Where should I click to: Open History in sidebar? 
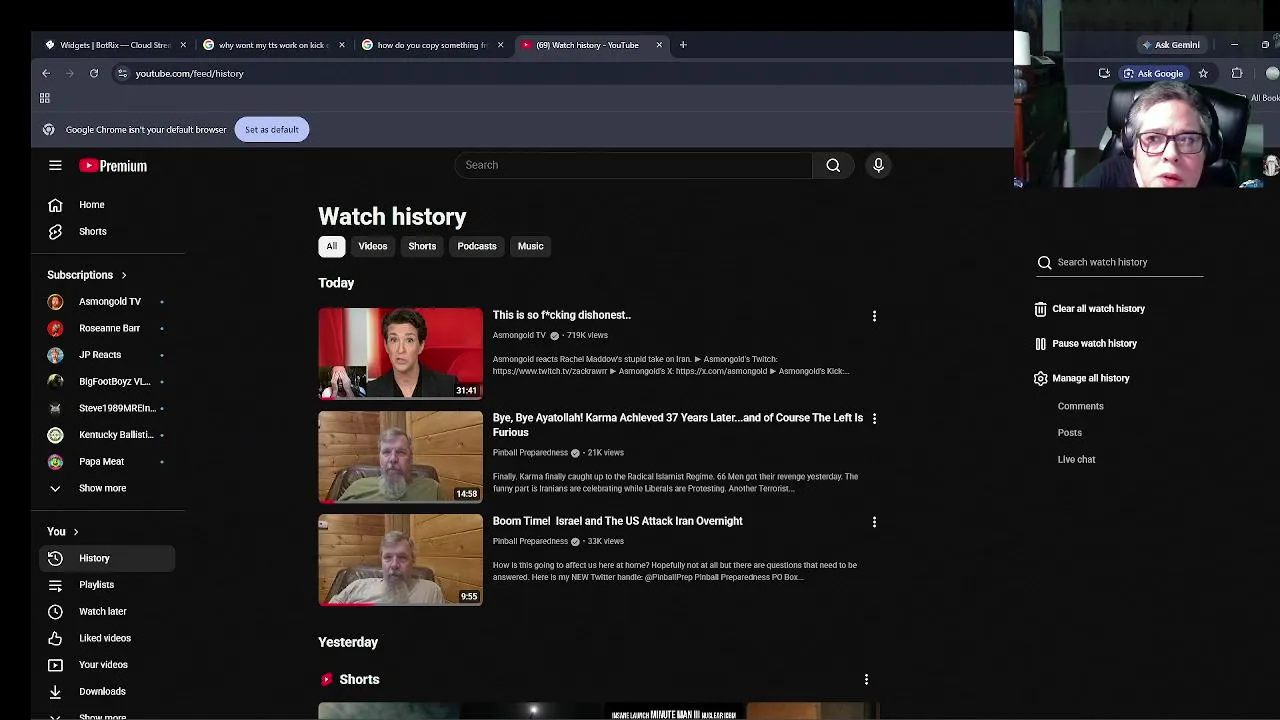click(108, 558)
